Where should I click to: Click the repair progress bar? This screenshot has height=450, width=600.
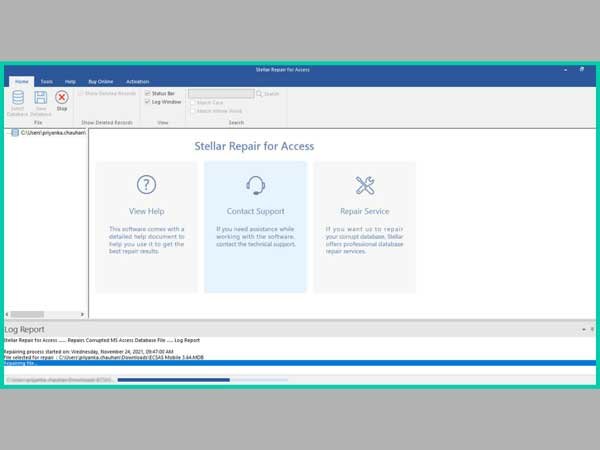(x=202, y=380)
